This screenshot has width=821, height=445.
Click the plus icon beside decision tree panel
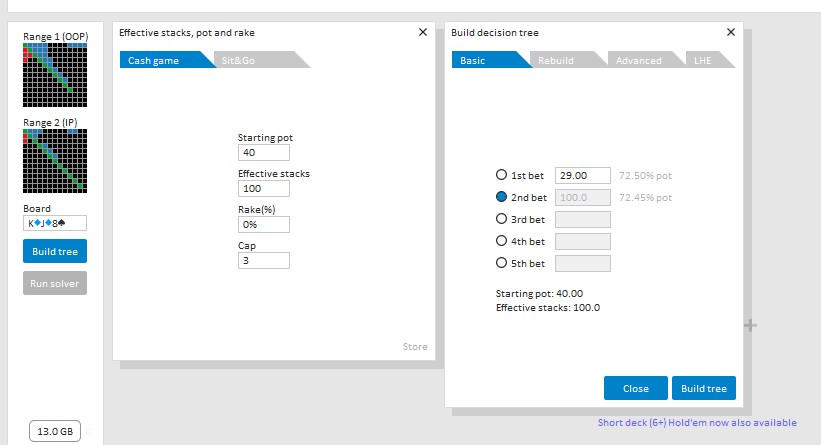tap(751, 325)
